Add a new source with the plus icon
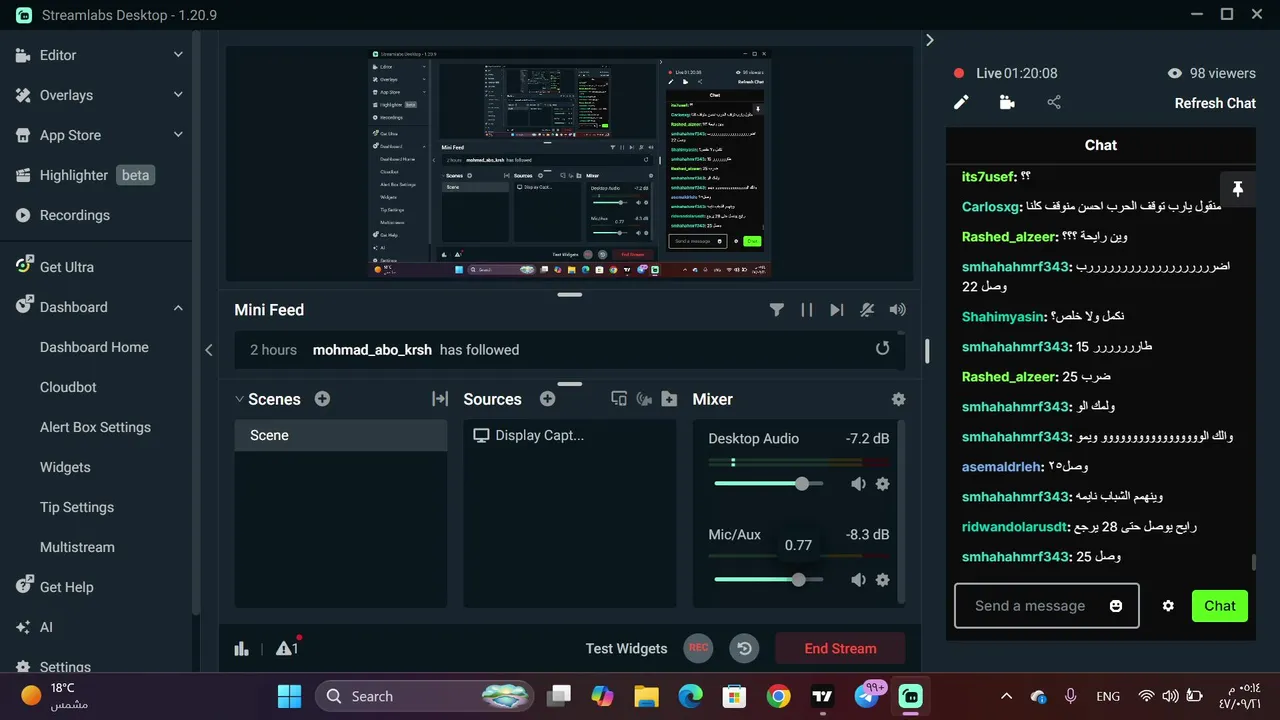The image size is (1280, 720). [547, 399]
